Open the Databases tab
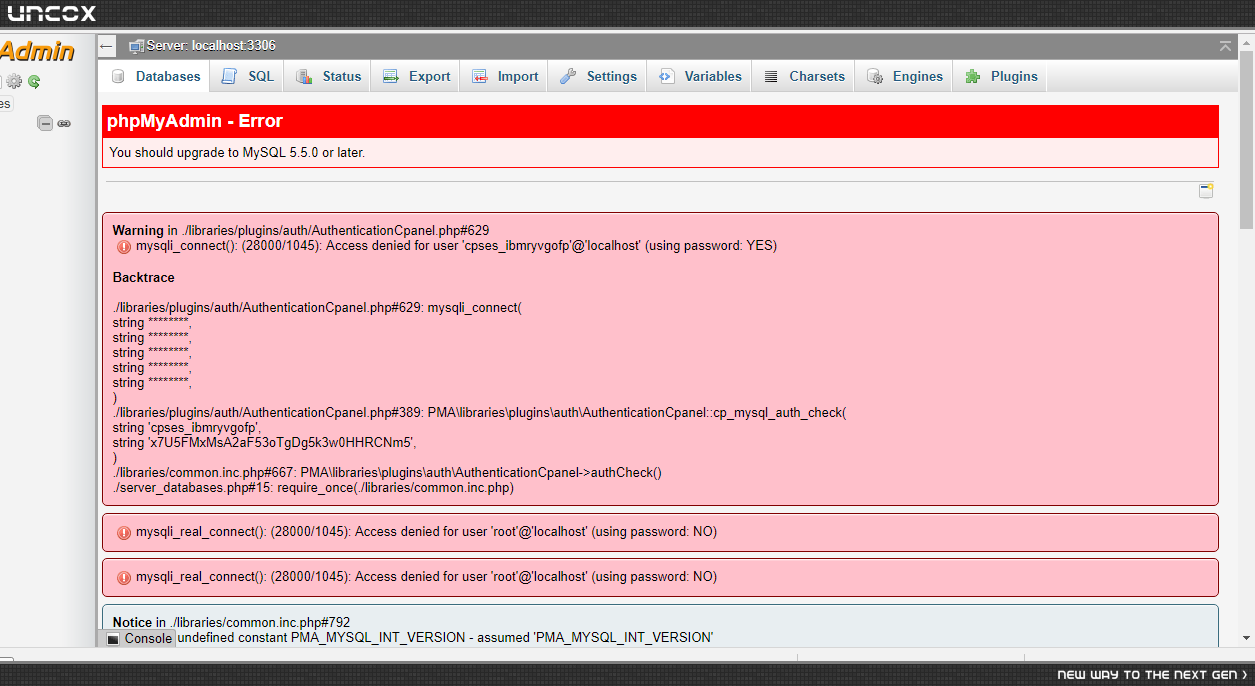The width and height of the screenshot is (1255, 686). 156,76
